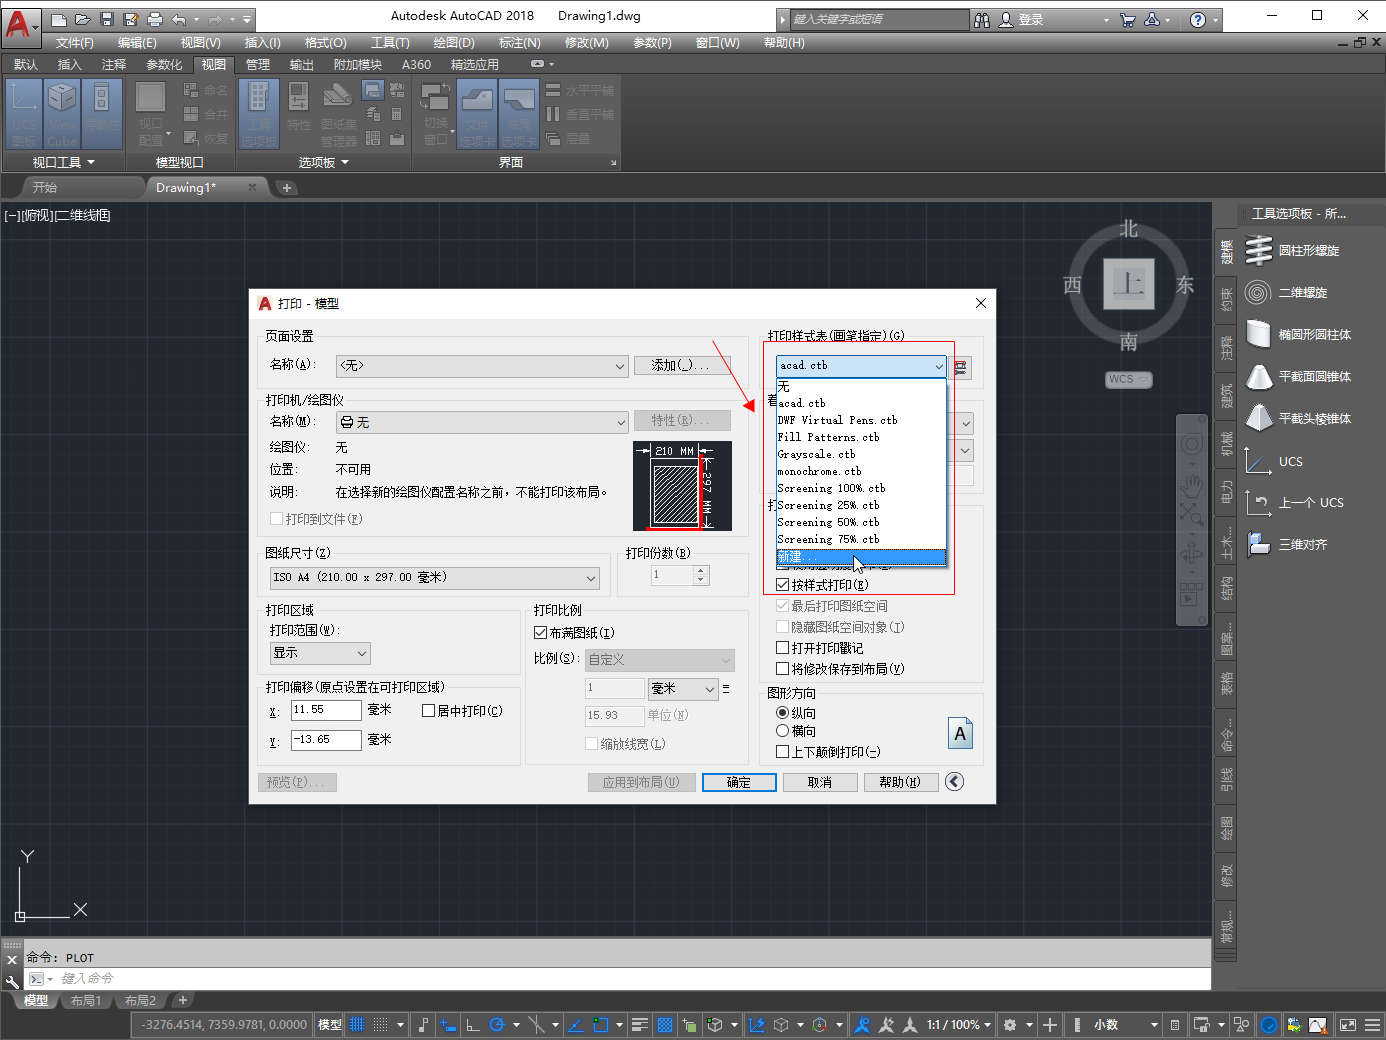The height and width of the screenshot is (1040, 1386).
Task: Click the ViewCube top face
Action: click(1129, 284)
